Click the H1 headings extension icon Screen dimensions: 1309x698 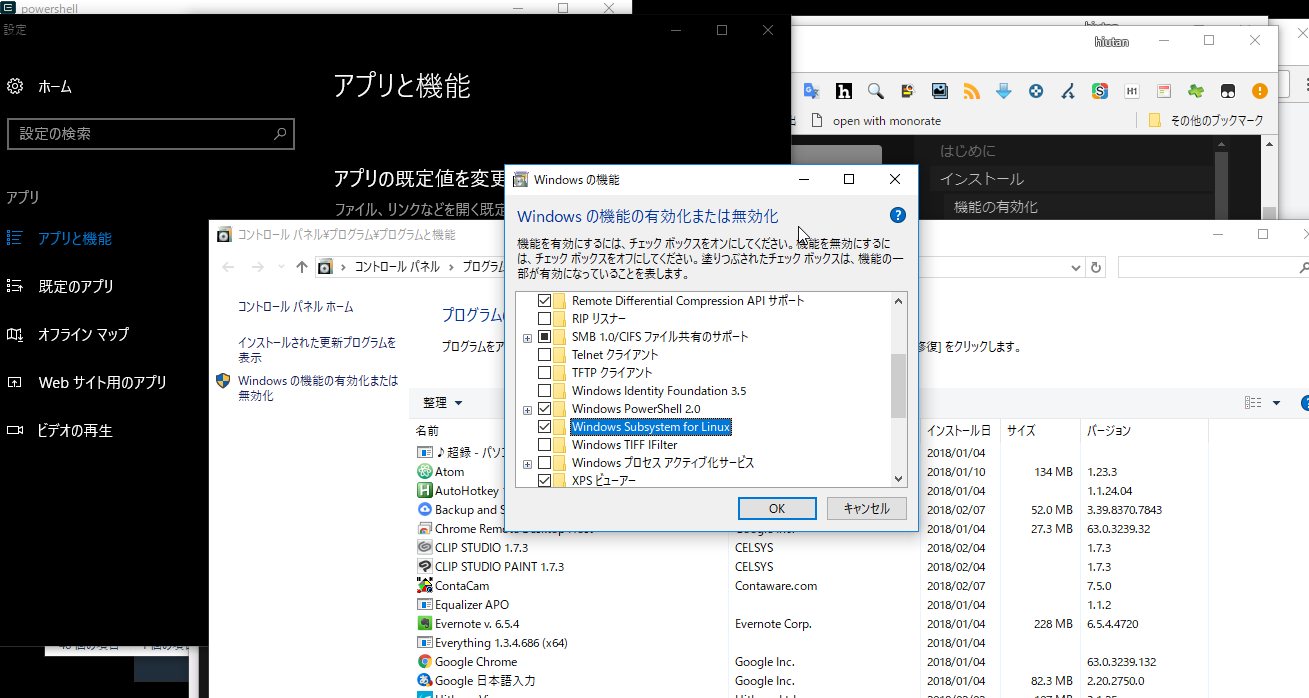coord(1132,91)
